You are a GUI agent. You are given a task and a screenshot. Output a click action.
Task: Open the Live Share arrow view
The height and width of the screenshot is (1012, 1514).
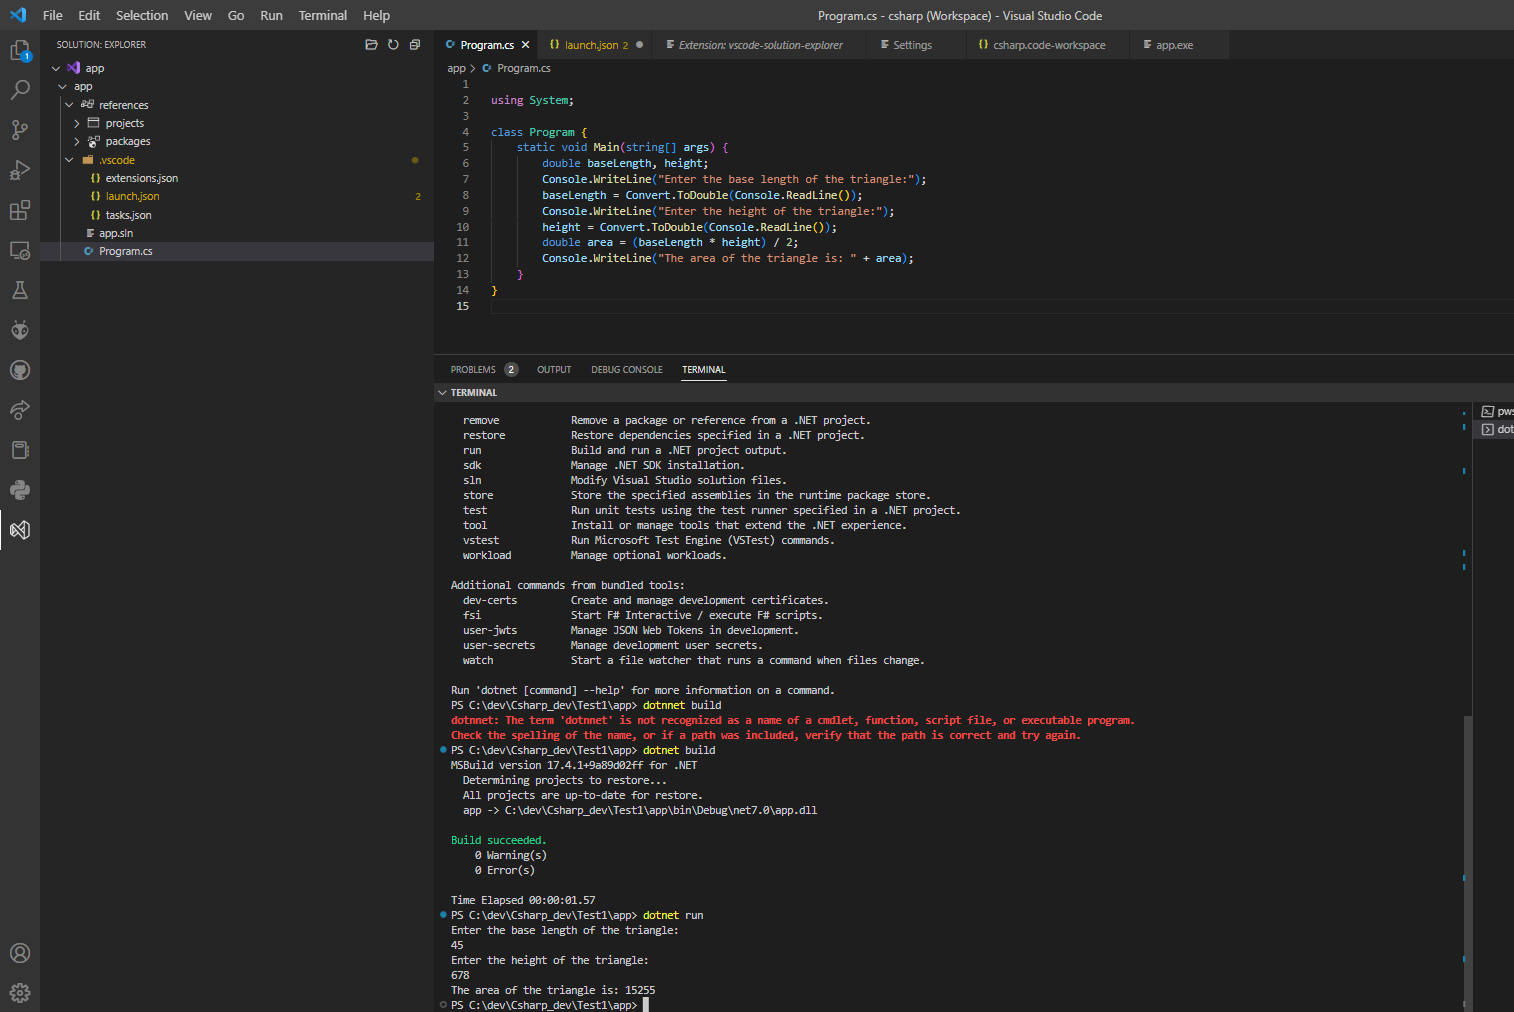click(x=20, y=410)
